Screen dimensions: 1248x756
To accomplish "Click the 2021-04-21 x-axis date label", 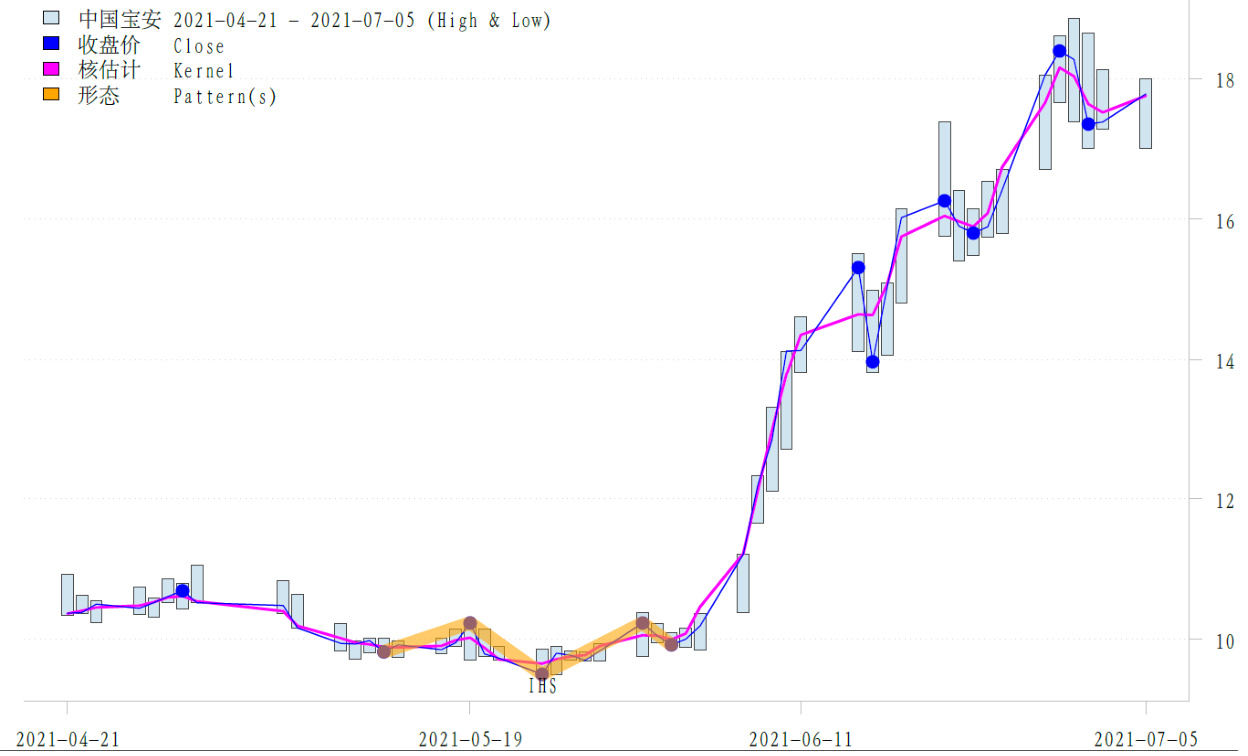I will pyautogui.click(x=68, y=739).
